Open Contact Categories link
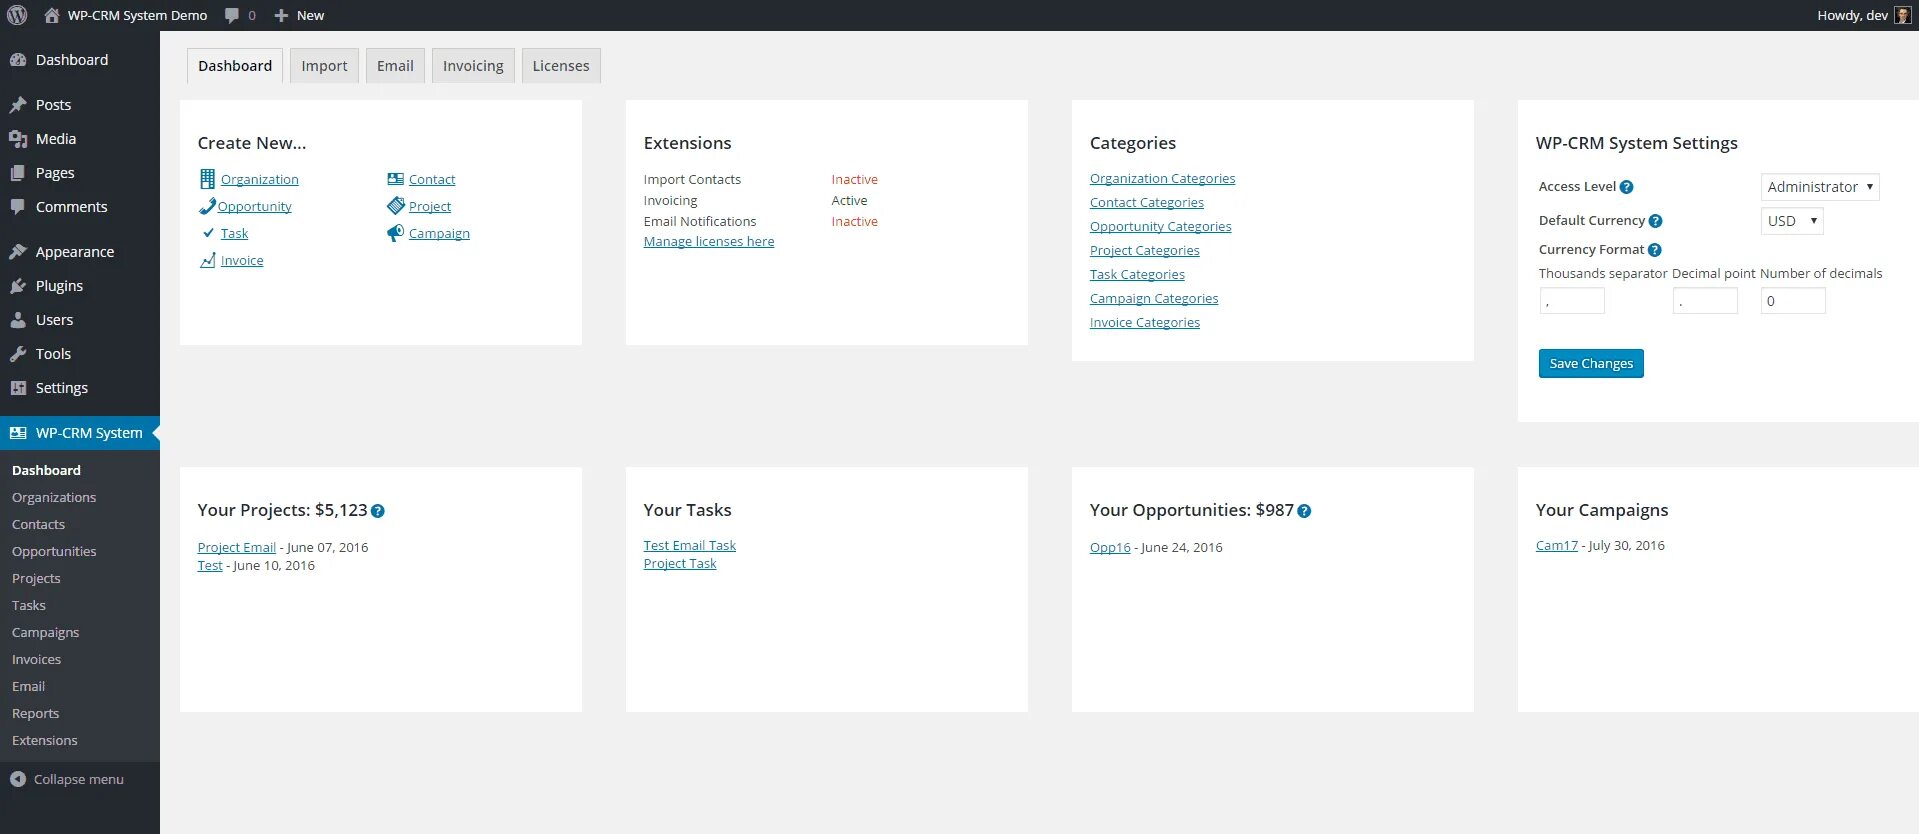The height and width of the screenshot is (834, 1919). [1147, 203]
